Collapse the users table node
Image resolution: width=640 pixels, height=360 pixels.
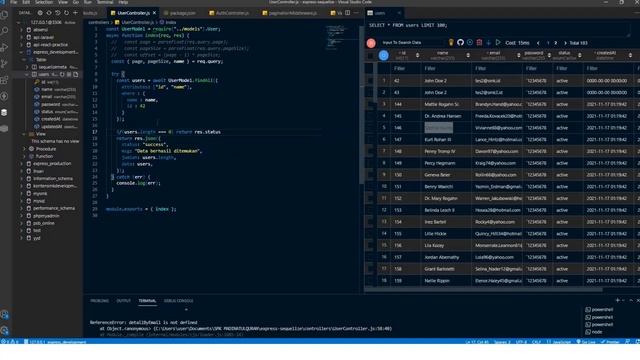click(27, 75)
